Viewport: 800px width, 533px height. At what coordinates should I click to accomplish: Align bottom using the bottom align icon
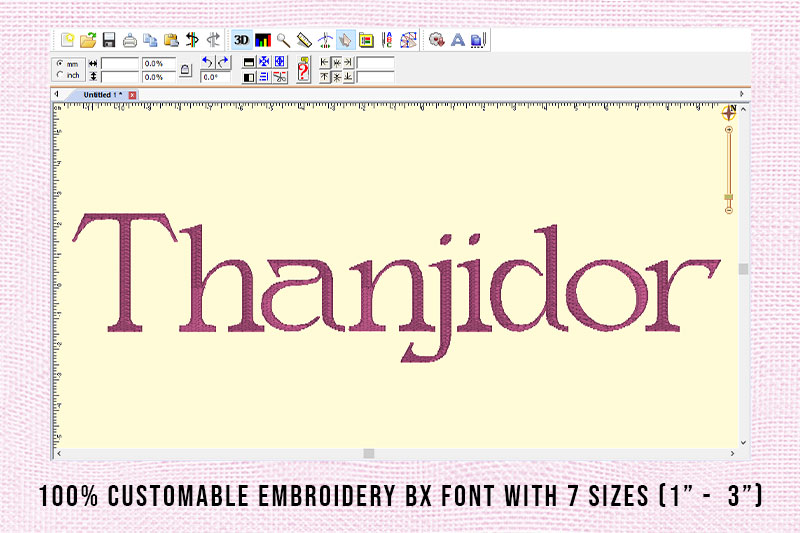pos(348,77)
